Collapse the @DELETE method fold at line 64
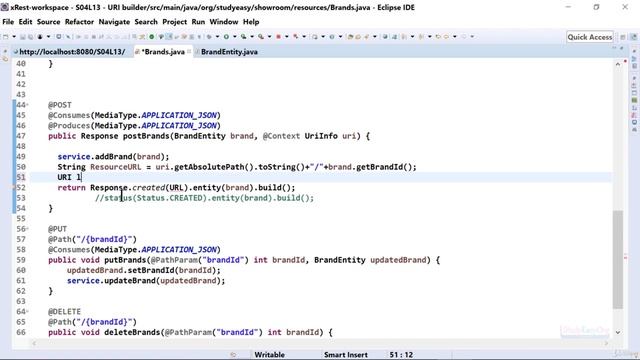 point(27,311)
